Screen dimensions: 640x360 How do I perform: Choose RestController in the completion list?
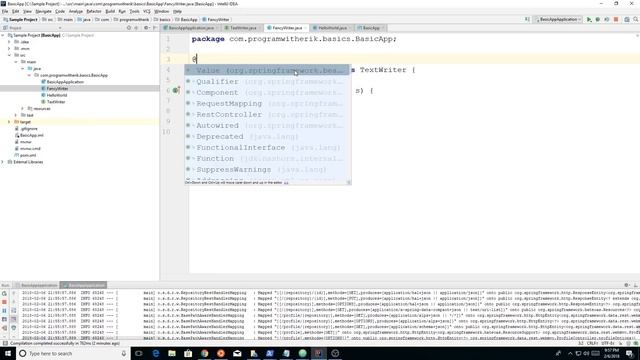[x=267, y=115]
